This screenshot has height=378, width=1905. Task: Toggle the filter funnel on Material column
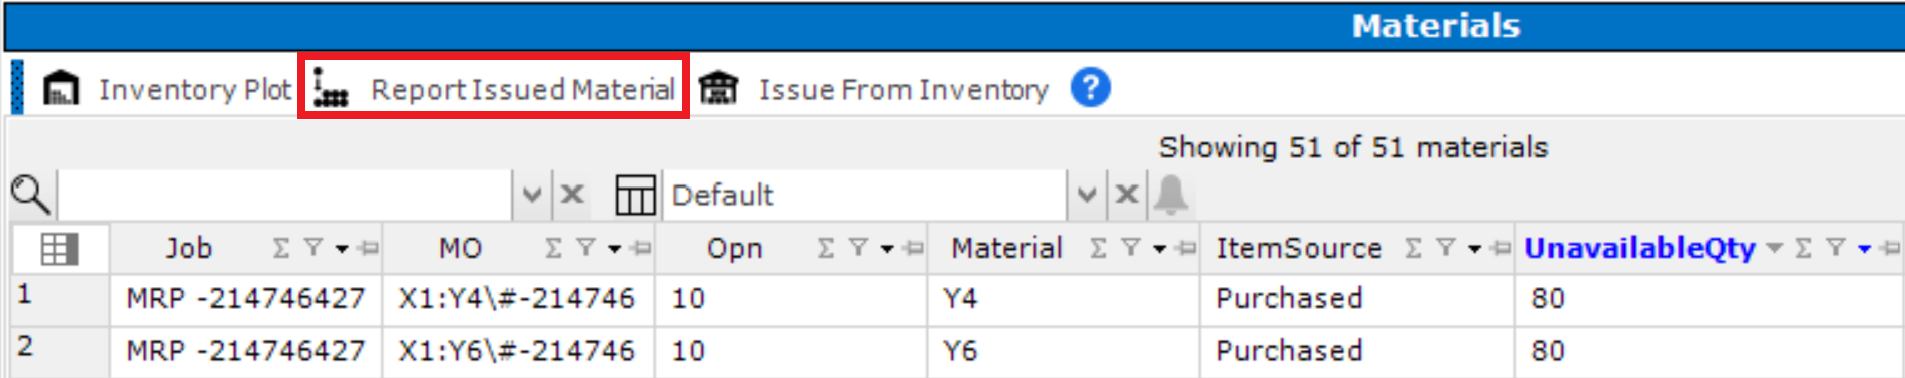pos(1131,248)
